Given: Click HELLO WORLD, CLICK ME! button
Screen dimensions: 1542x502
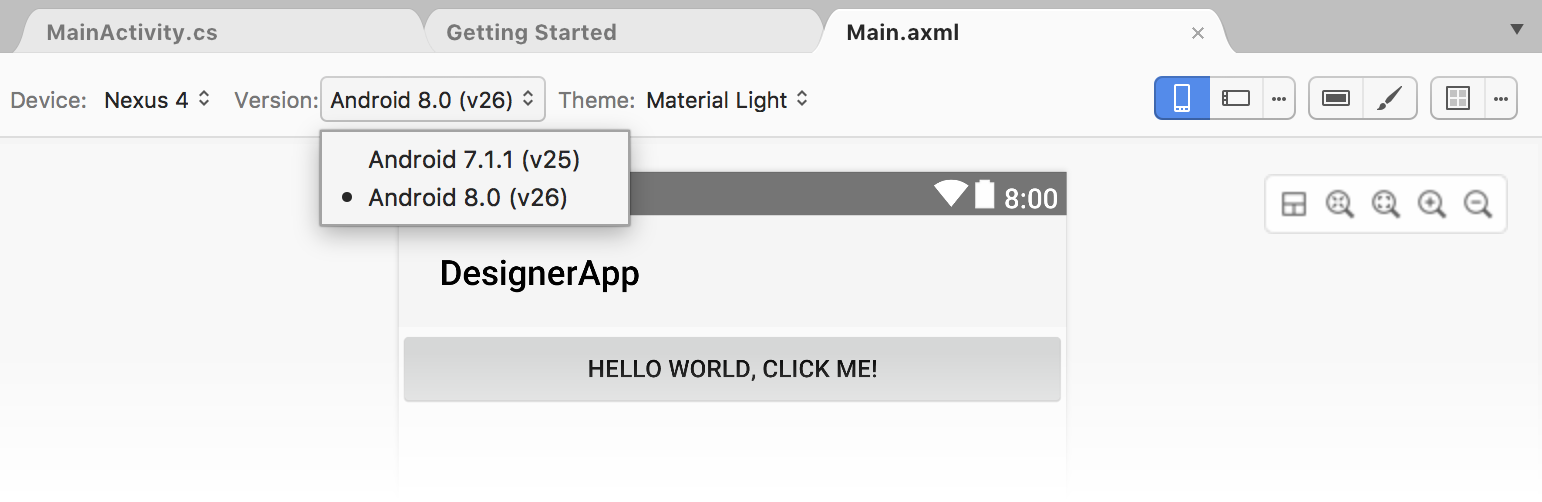Looking at the screenshot, I should 732,369.
